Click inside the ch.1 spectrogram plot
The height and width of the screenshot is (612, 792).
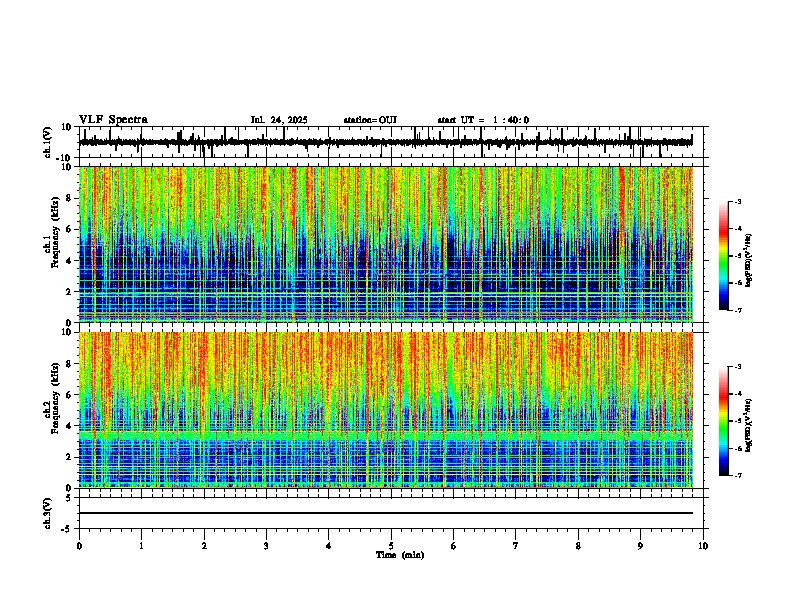point(386,244)
